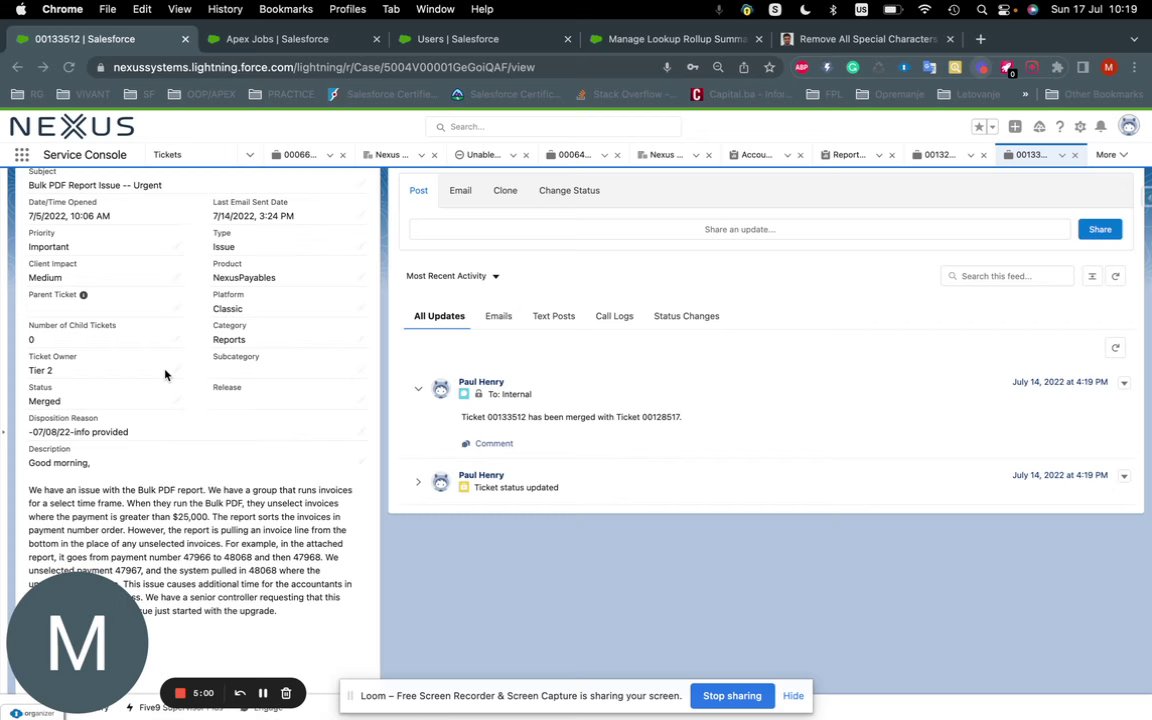Viewport: 1152px width, 720px height.
Task: Show the Status Changes feed tab
Action: (x=686, y=316)
